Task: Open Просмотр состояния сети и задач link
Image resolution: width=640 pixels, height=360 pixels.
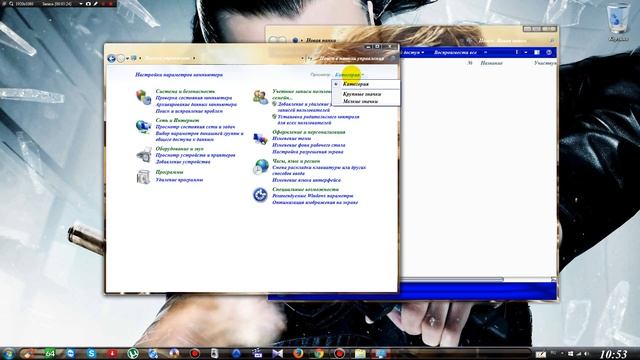Action: (x=195, y=127)
